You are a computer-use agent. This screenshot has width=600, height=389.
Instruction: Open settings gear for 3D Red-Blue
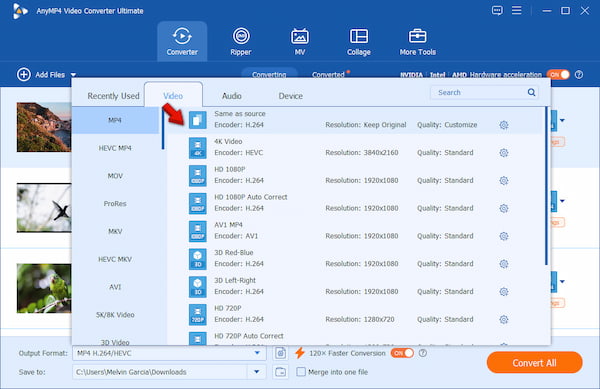click(x=504, y=264)
